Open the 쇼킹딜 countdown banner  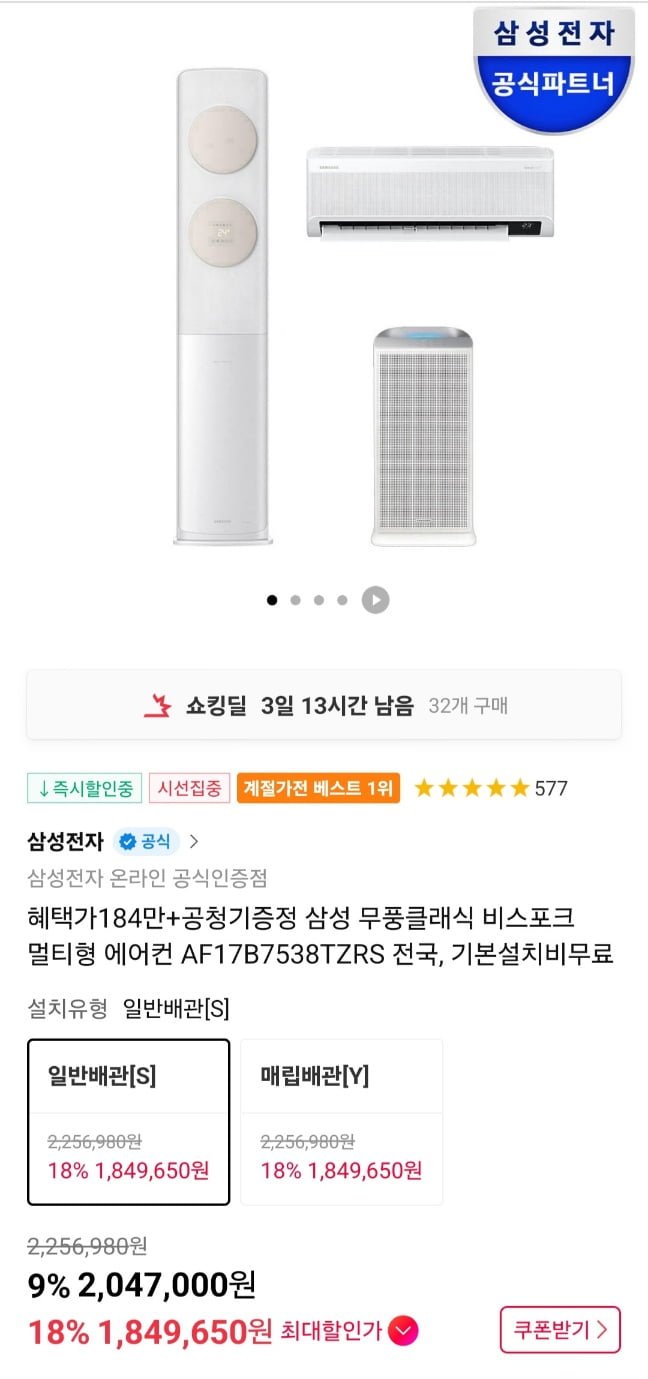(324, 706)
